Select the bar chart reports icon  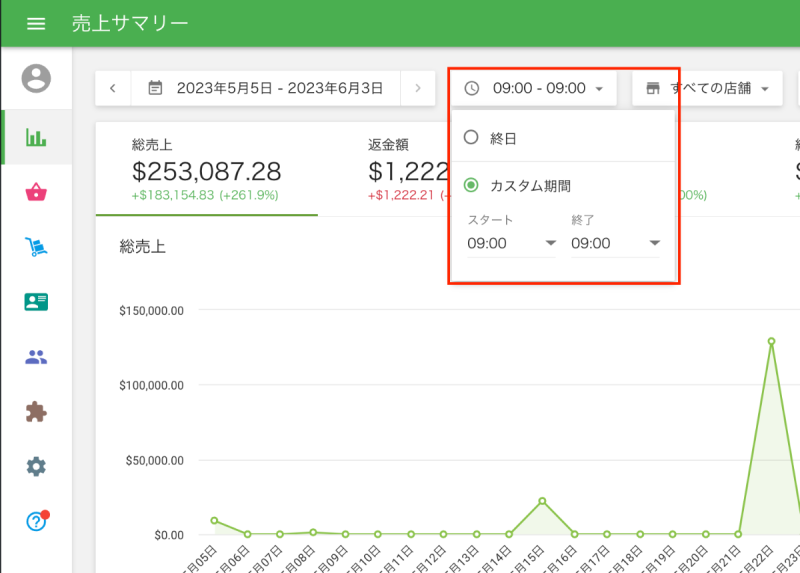pyautogui.click(x=36, y=138)
